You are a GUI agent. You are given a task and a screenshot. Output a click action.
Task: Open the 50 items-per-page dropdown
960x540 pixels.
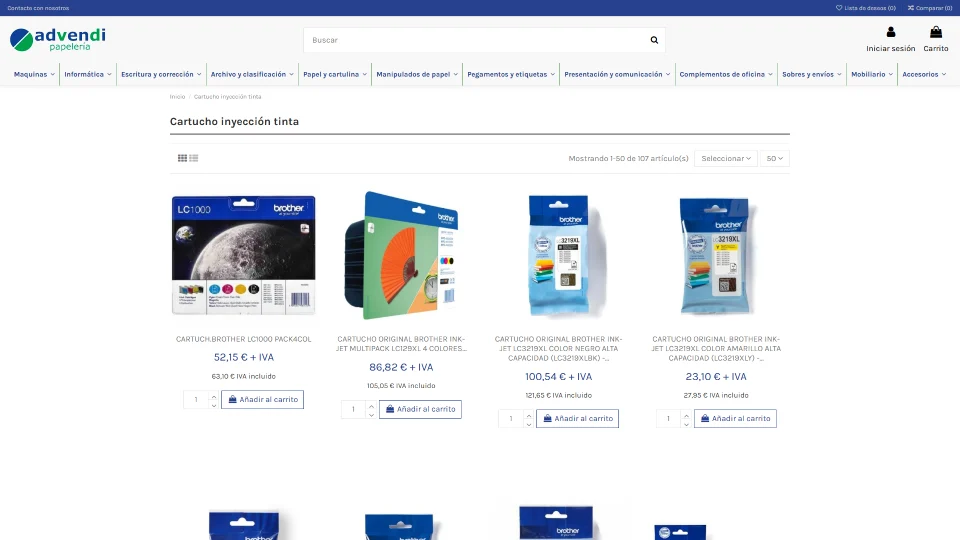tap(774, 158)
